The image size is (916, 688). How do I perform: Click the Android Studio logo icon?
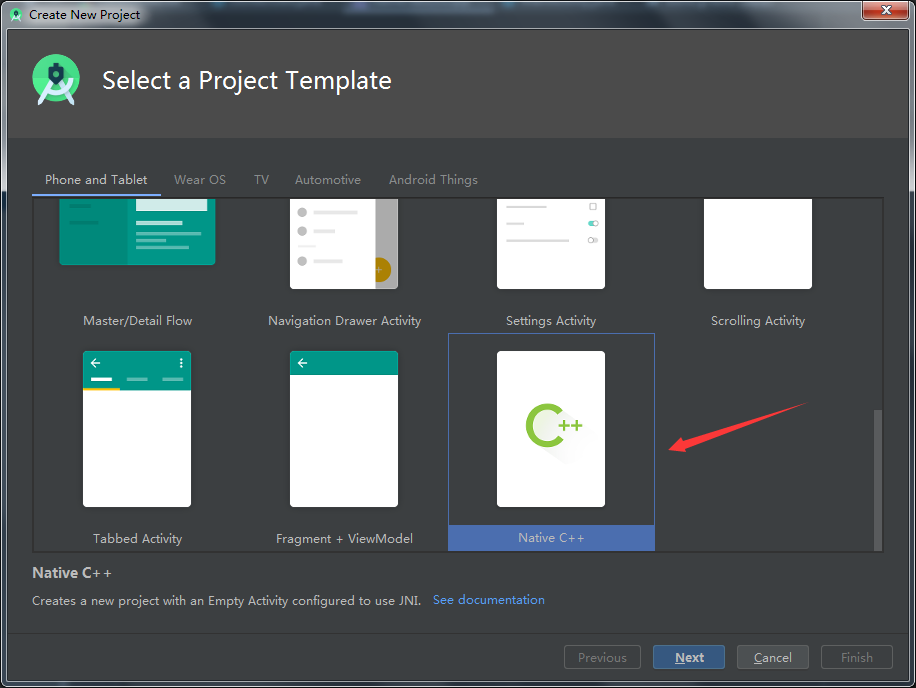tap(56, 80)
